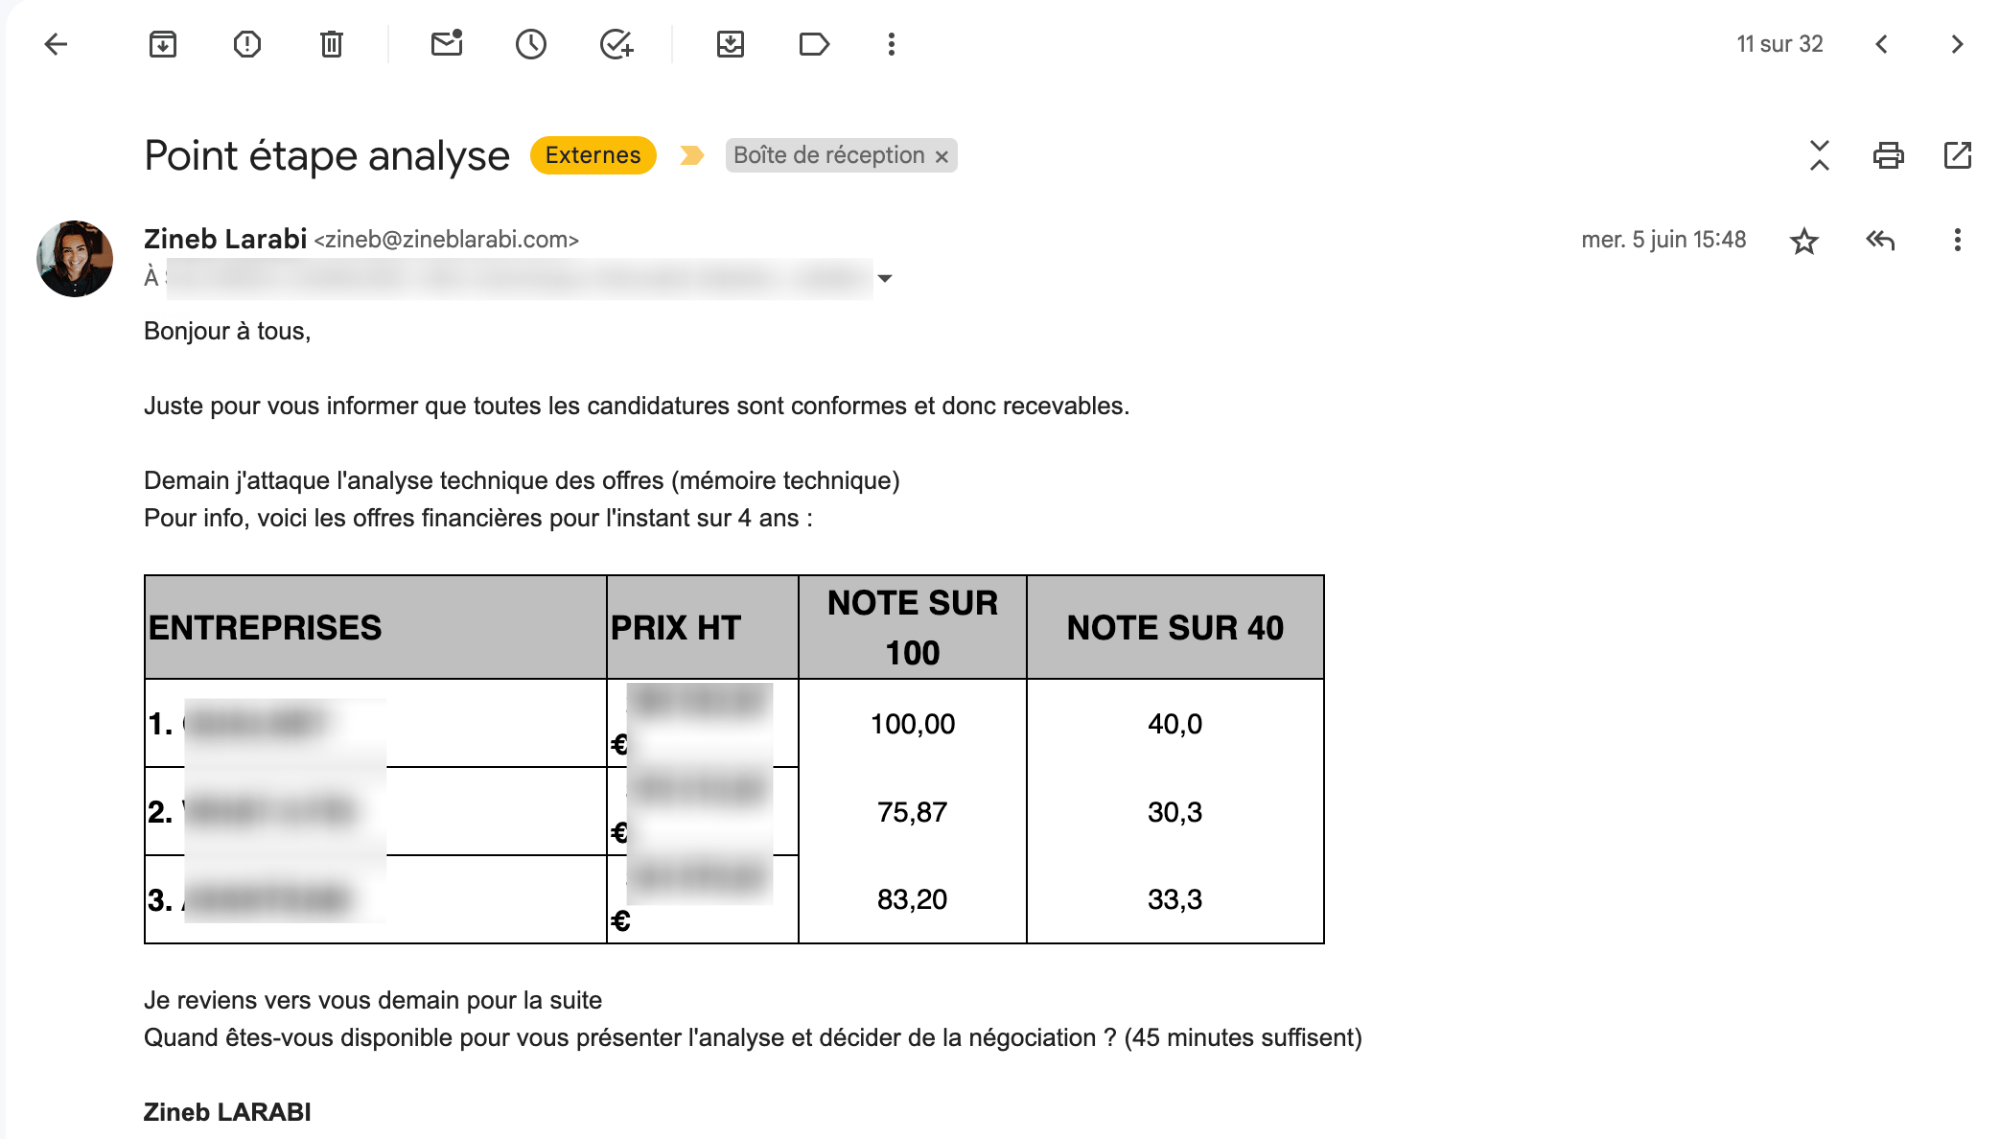
Task: Toggle the Externes label on email
Action: (x=592, y=154)
